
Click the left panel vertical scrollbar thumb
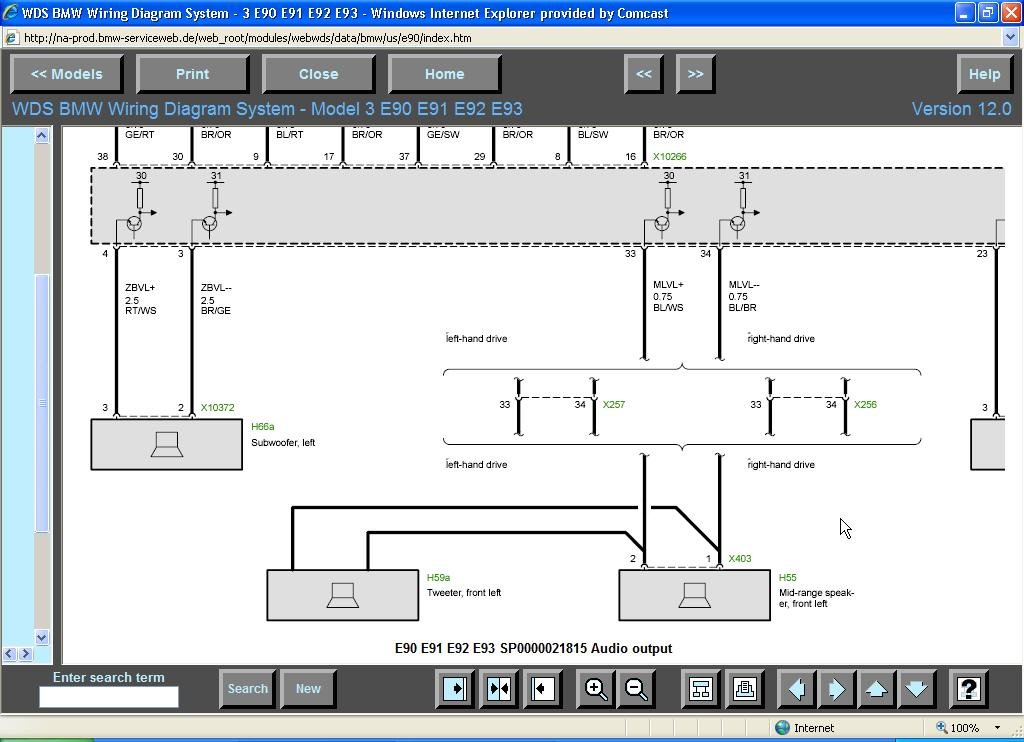[41, 402]
